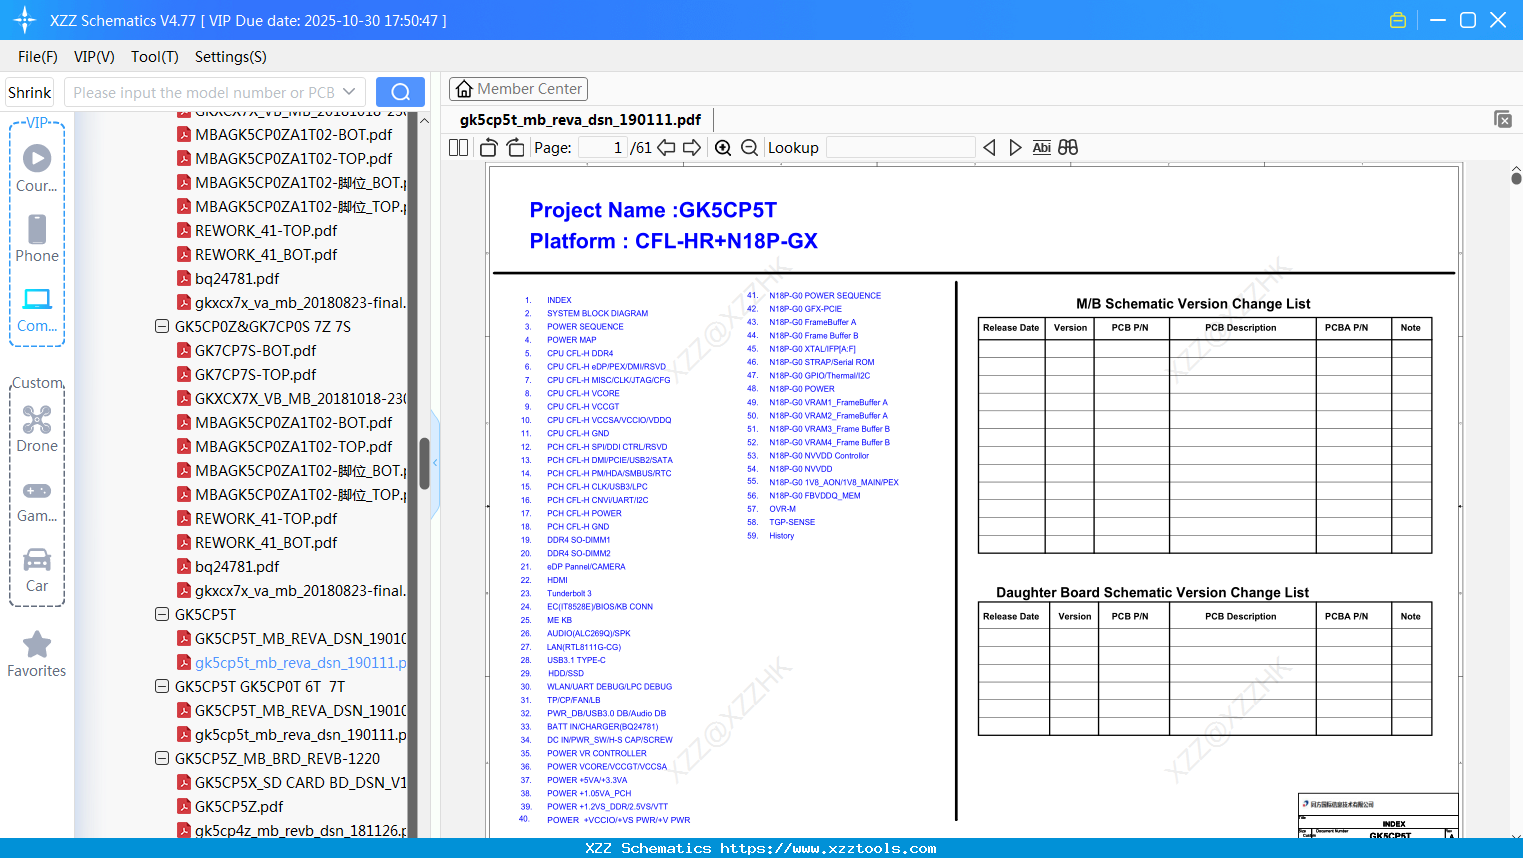Viewport: 1523px width, 858px height.
Task: Open the File(F) menu
Action: point(38,57)
